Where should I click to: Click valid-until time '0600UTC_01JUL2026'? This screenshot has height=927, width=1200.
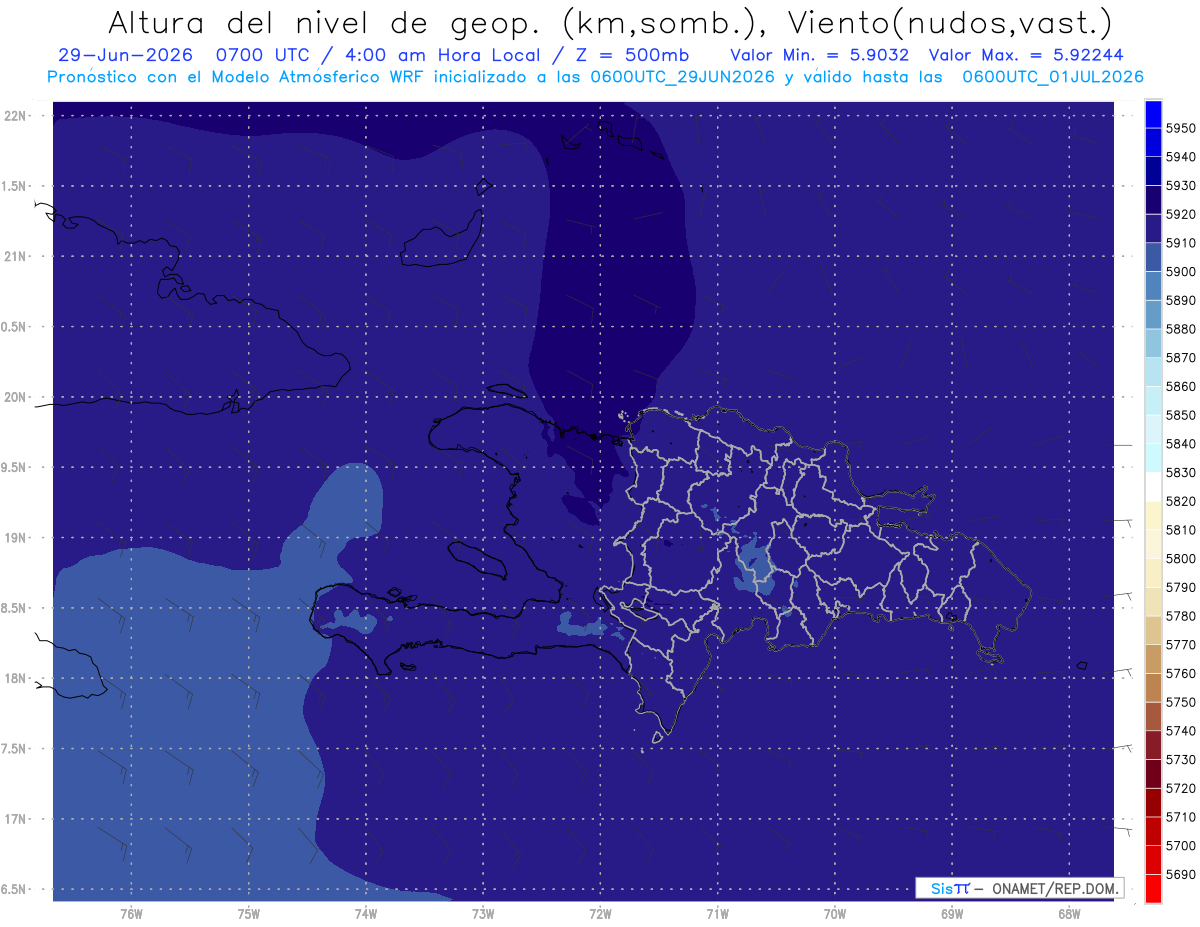pyautogui.click(x=1053, y=77)
